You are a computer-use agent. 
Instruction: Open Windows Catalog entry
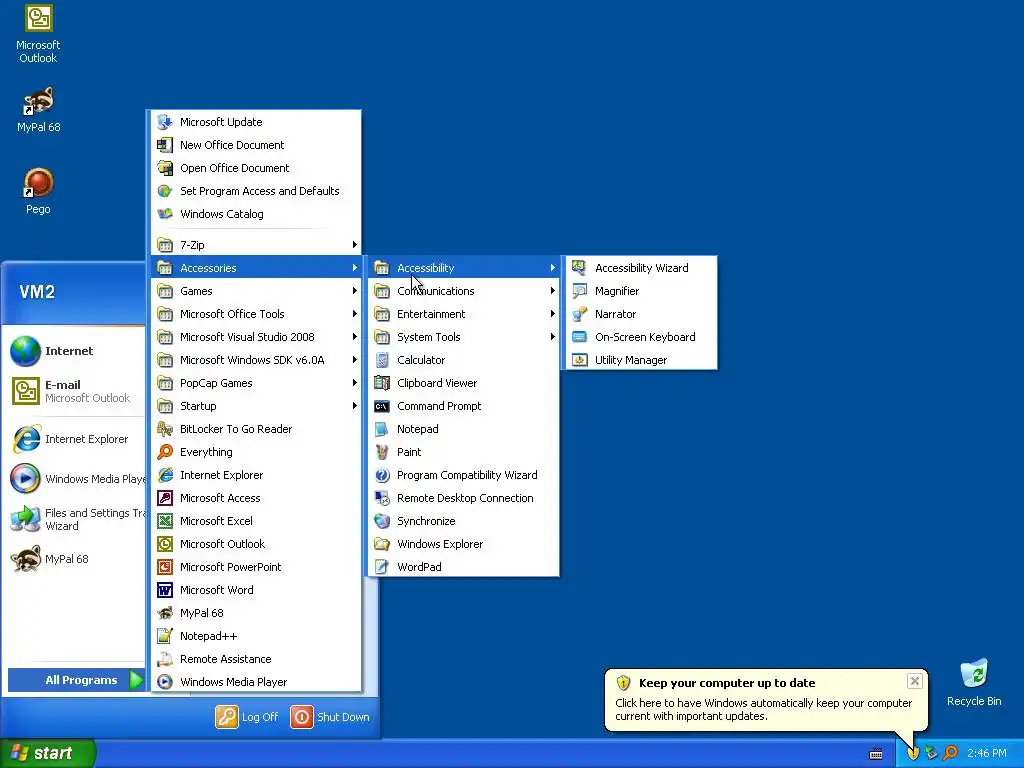[x=256, y=214]
